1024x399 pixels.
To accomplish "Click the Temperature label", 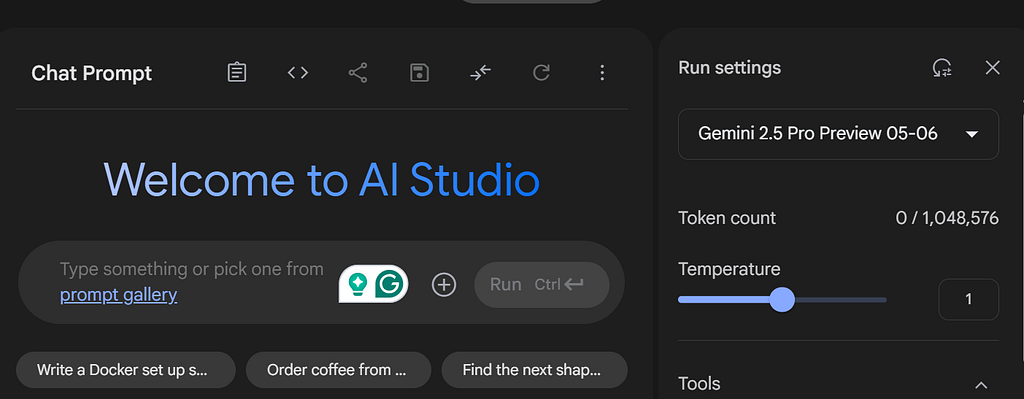I will (729, 269).
